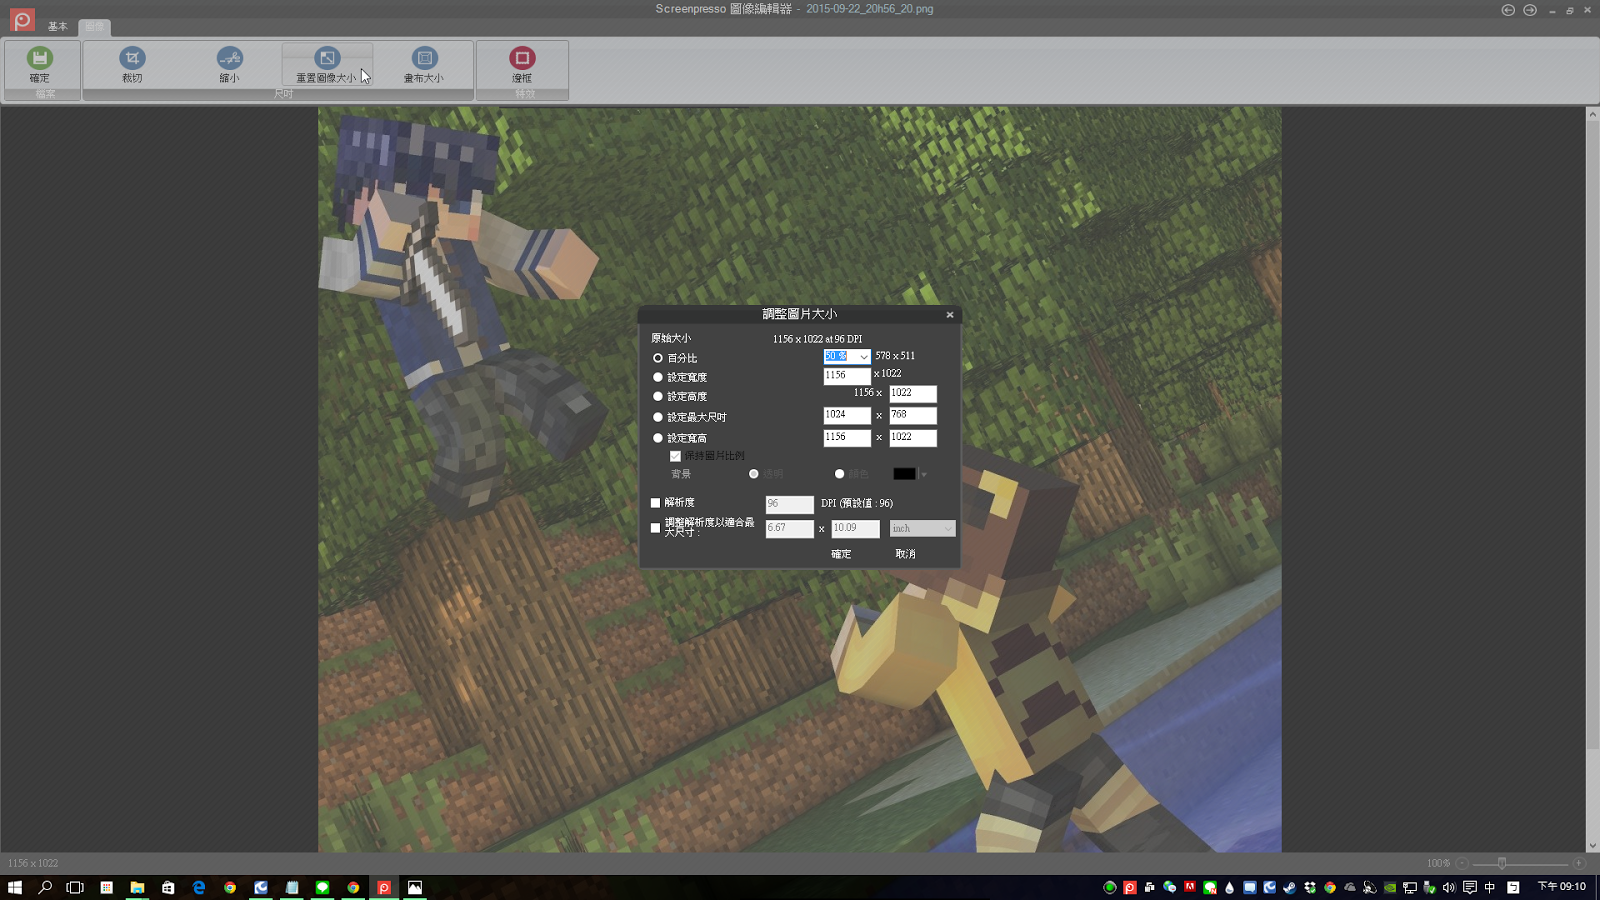This screenshot has width=1600, height=900.
Task: Click the vertical scrollbar up arrow
Action: coord(1592,114)
